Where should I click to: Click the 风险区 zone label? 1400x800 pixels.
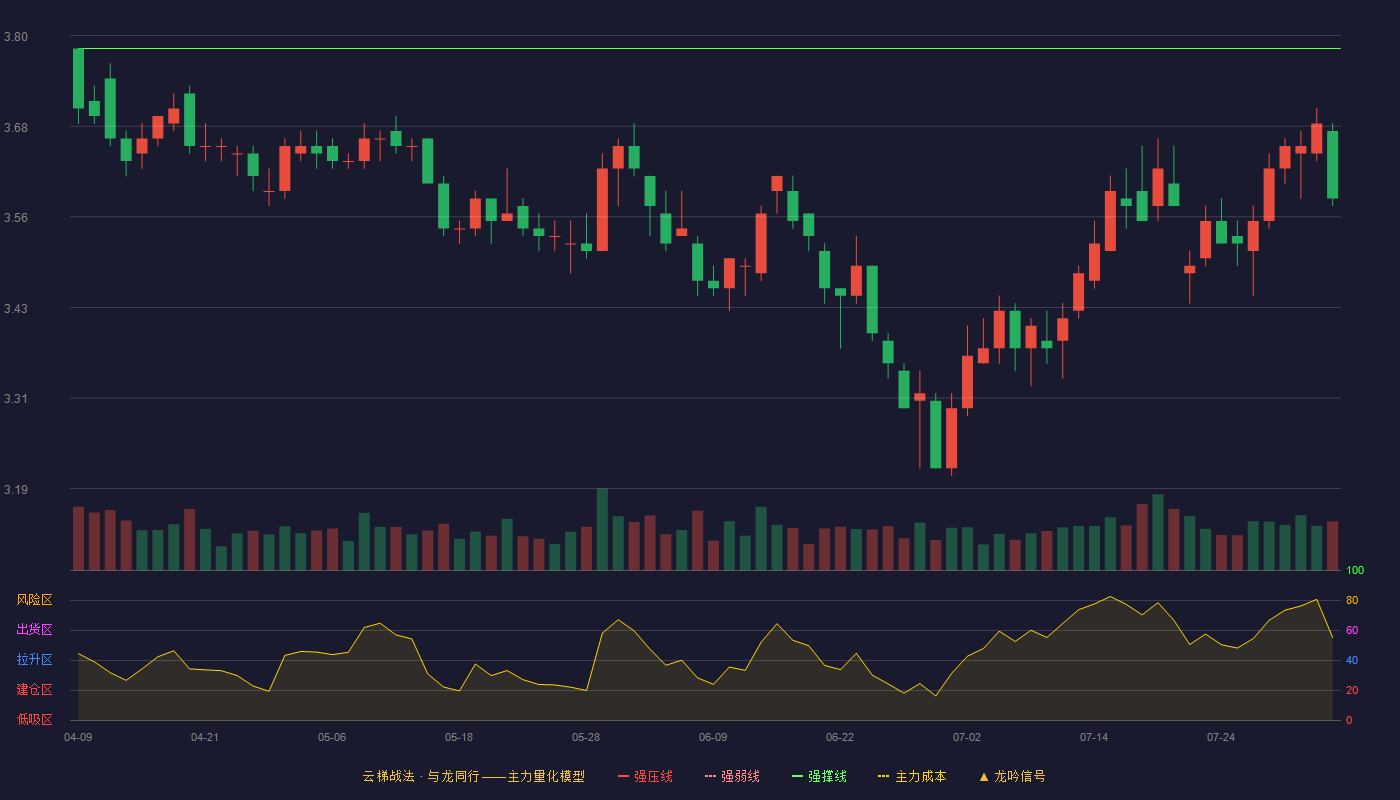point(34,600)
